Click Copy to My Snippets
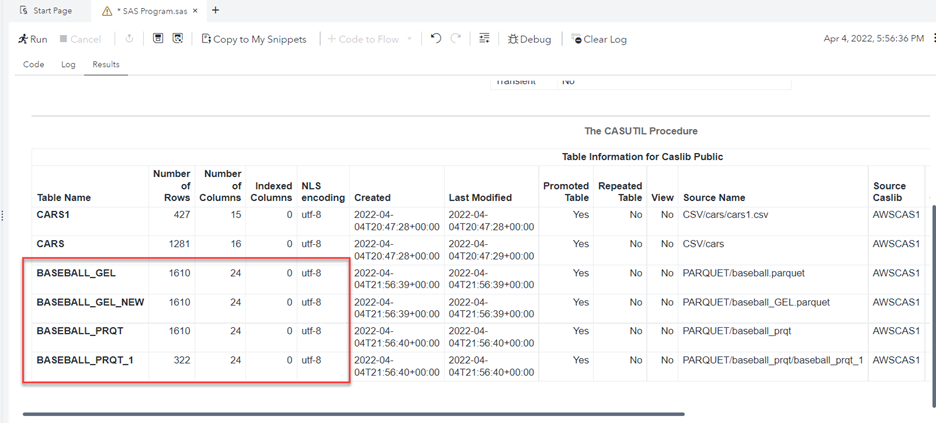This screenshot has height=423, width=936. click(254, 39)
